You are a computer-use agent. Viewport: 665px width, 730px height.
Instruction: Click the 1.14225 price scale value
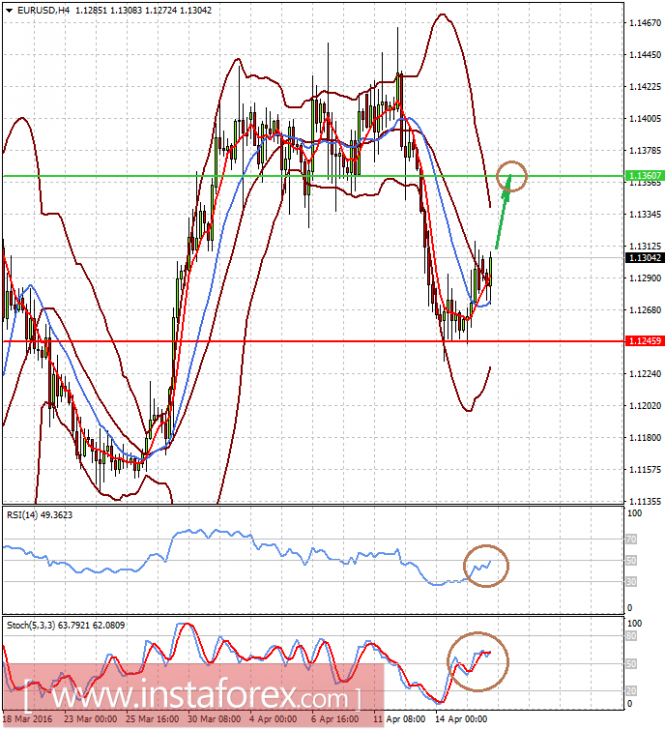tap(645, 87)
